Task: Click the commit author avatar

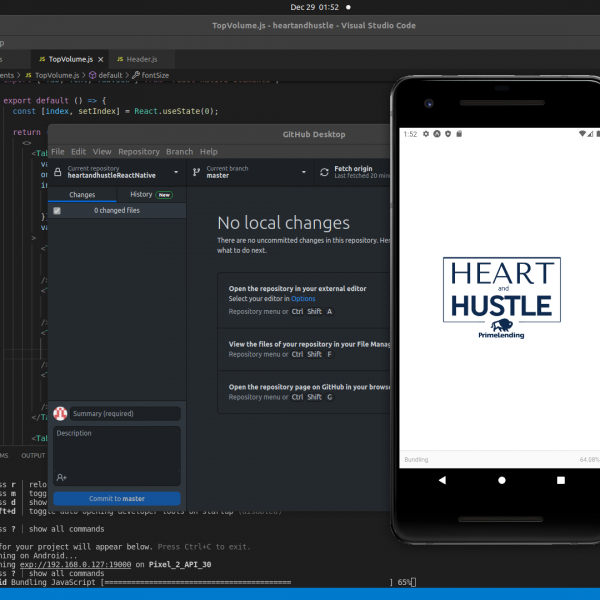Action: (x=60, y=413)
